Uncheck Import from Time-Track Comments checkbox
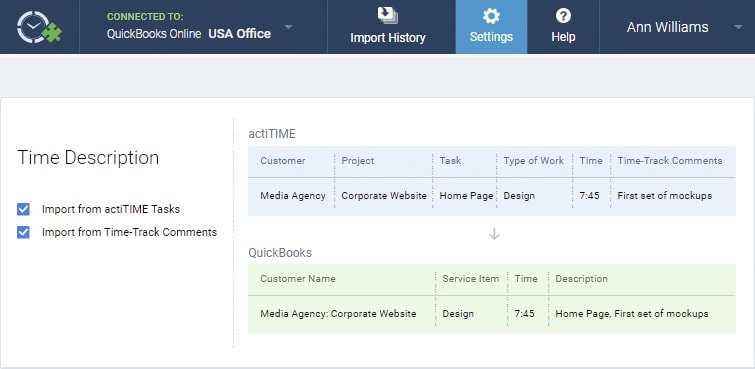The height and width of the screenshot is (369, 755). tap(23, 232)
